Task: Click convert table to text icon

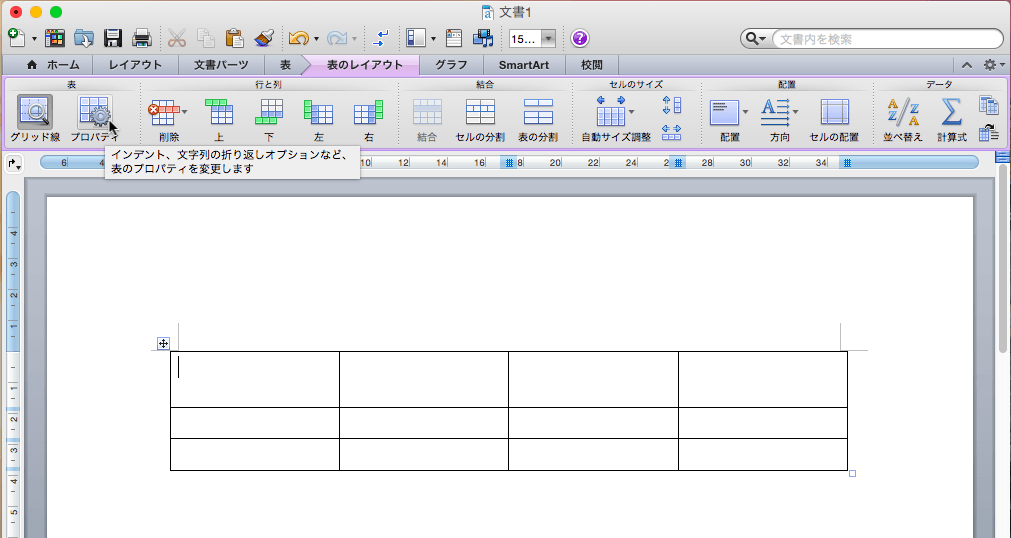Action: [x=988, y=132]
